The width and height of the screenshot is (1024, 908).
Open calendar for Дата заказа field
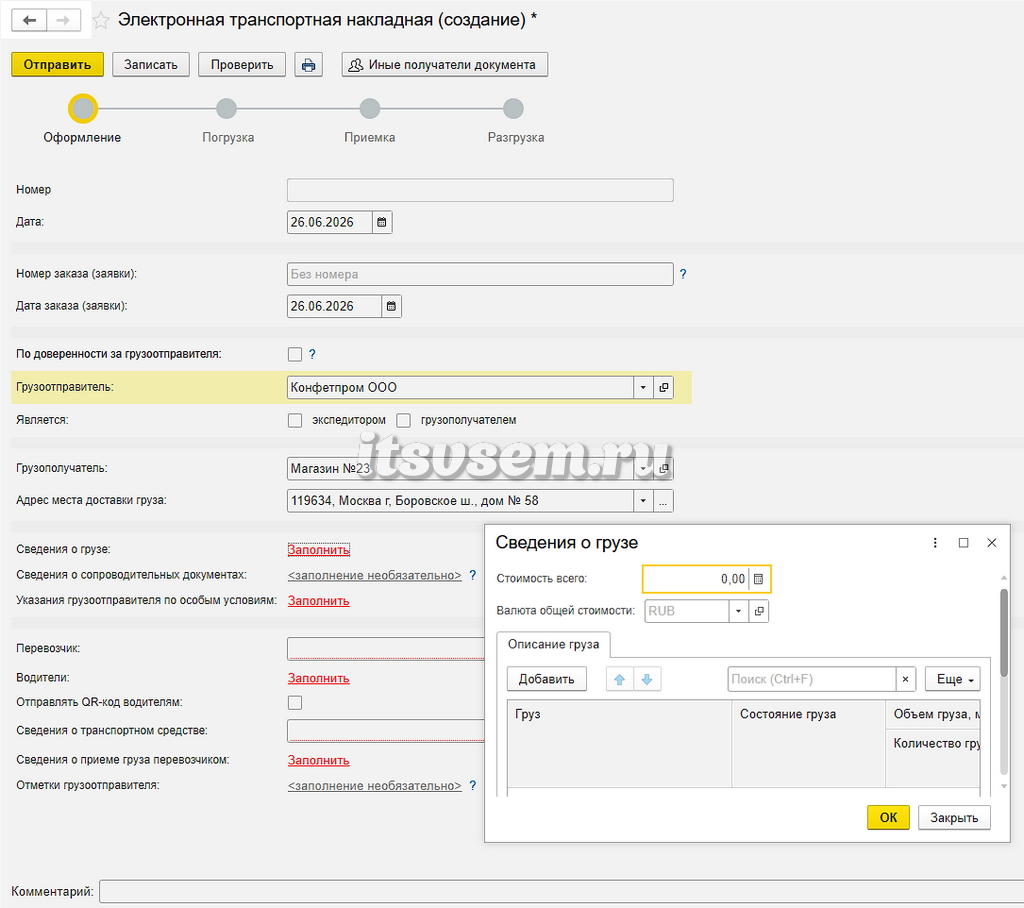[391, 306]
